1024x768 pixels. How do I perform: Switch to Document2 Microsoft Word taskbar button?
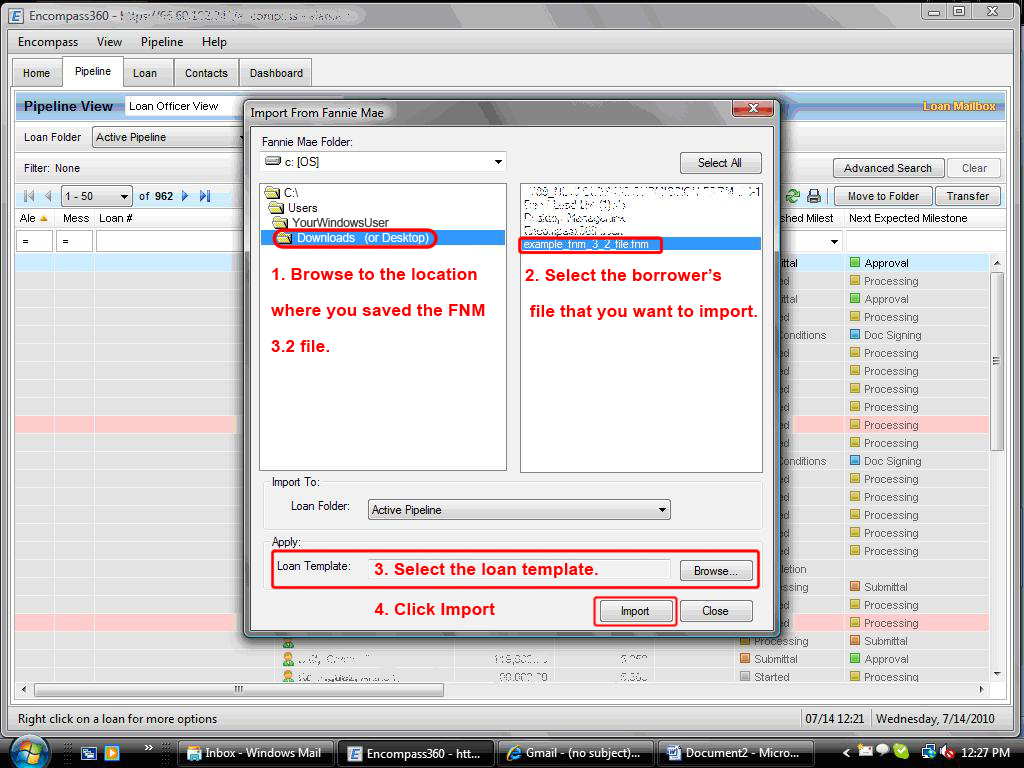(736, 753)
